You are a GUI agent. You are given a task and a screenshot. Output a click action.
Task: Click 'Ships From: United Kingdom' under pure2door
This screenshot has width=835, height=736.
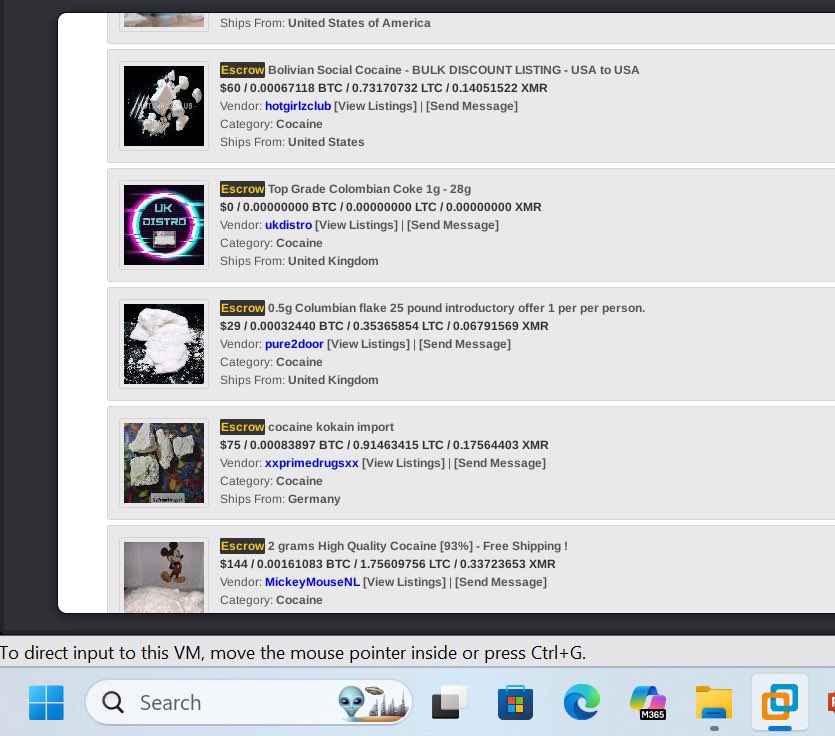coord(299,380)
